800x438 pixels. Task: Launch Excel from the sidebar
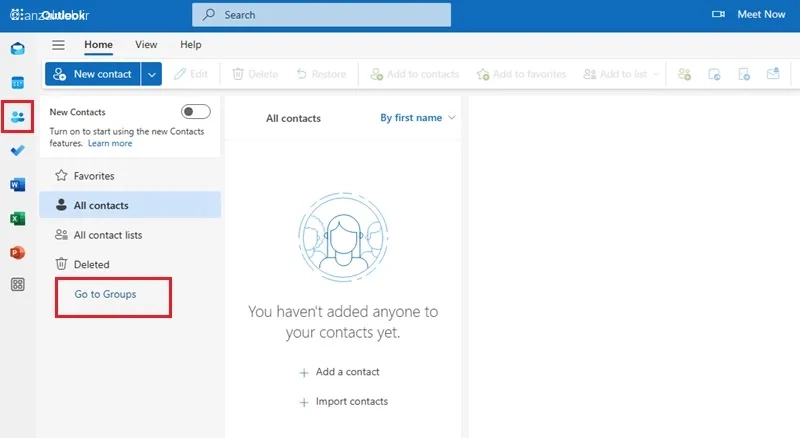17,219
